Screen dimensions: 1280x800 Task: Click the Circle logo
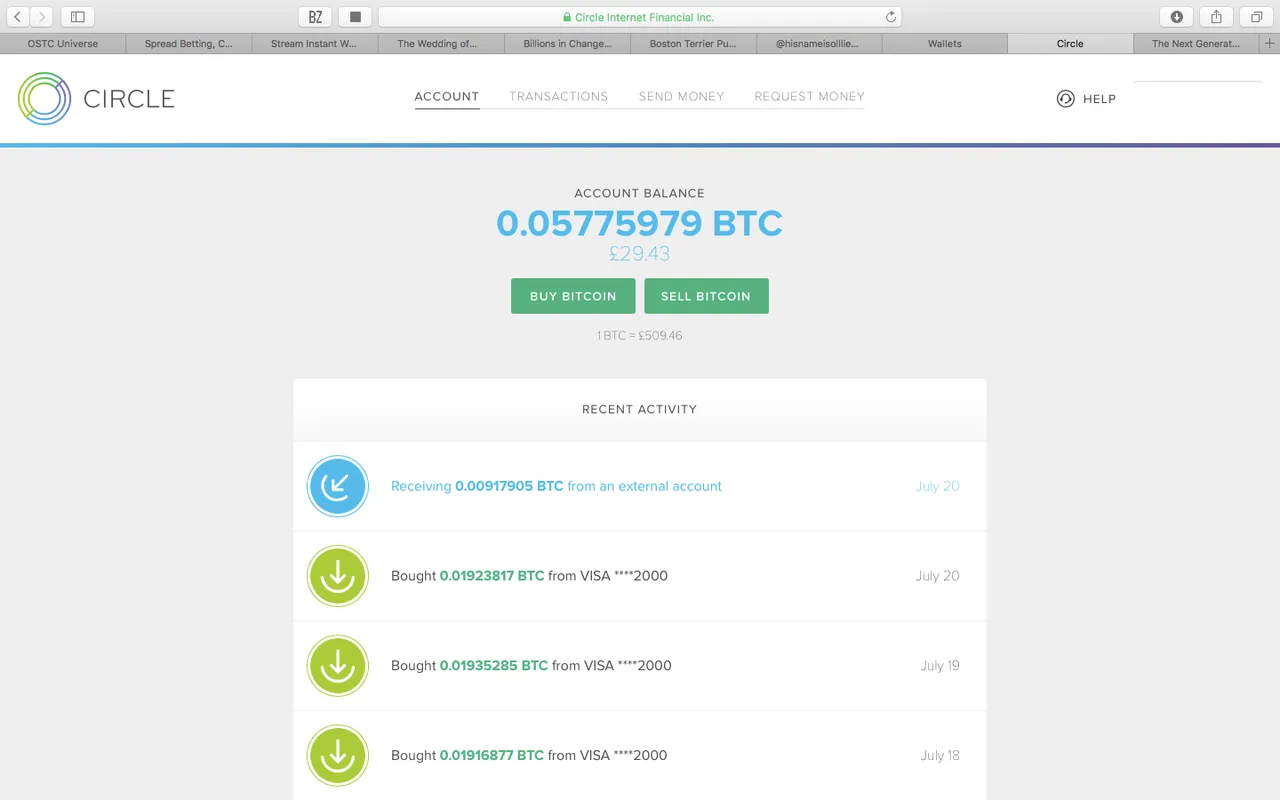click(x=96, y=98)
